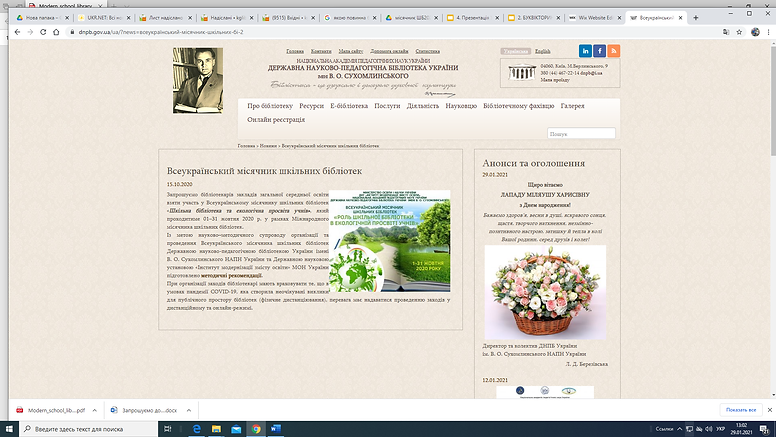Open the 'Діяльність' menu item

pos(423,106)
